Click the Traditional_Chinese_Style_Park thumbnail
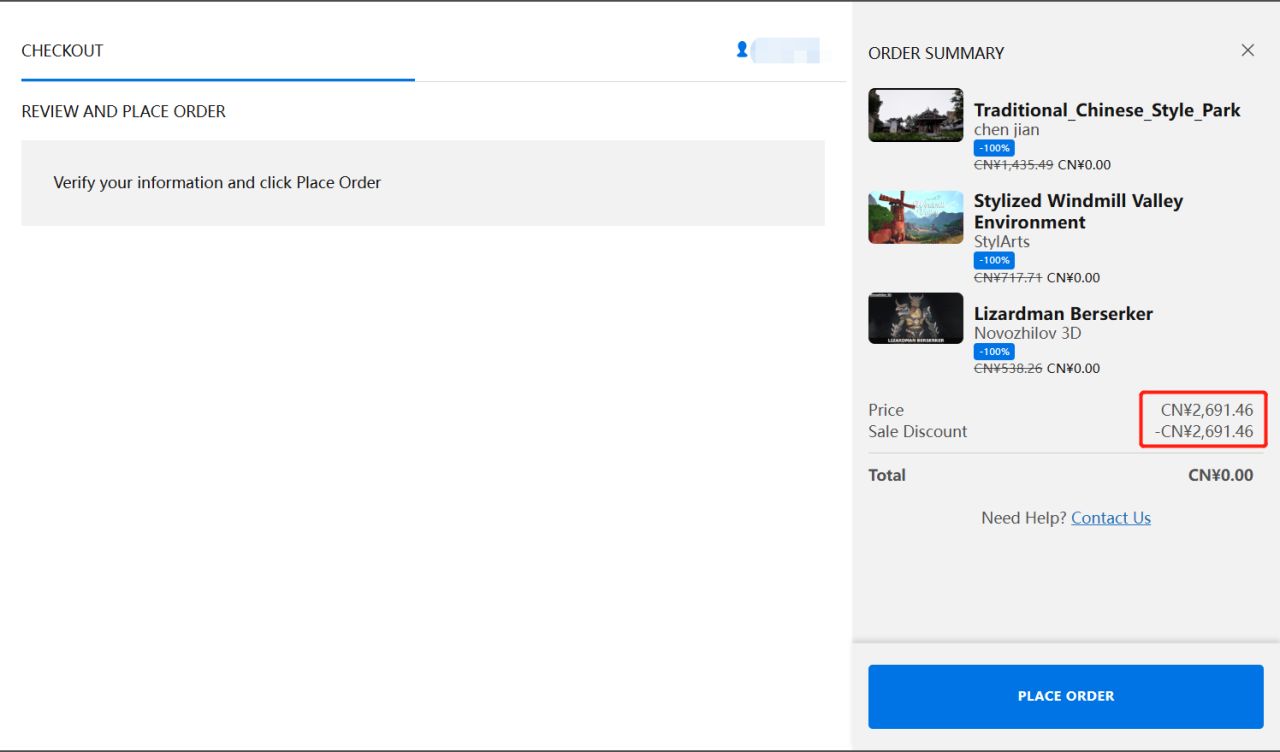 pos(916,115)
